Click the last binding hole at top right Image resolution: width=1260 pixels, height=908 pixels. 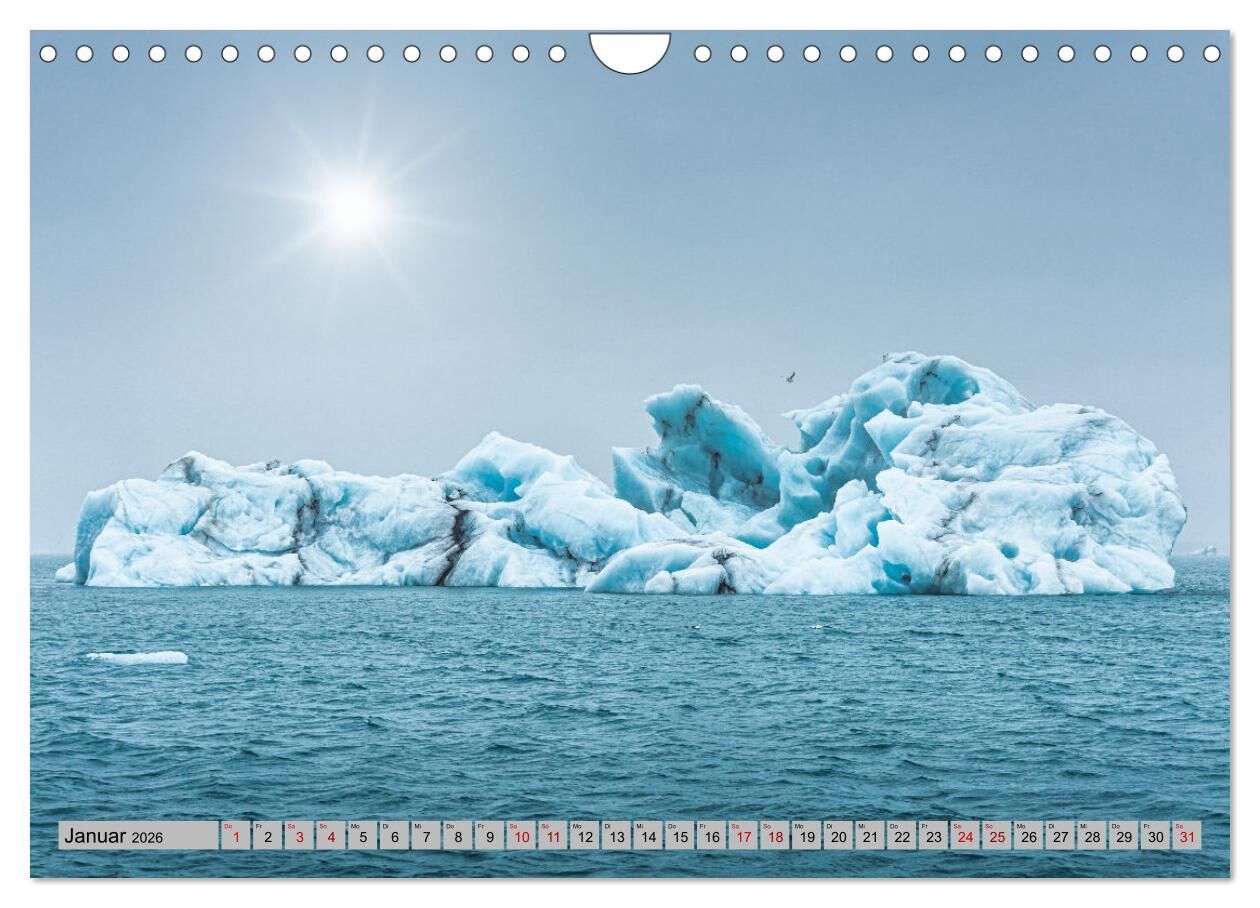click(1211, 53)
